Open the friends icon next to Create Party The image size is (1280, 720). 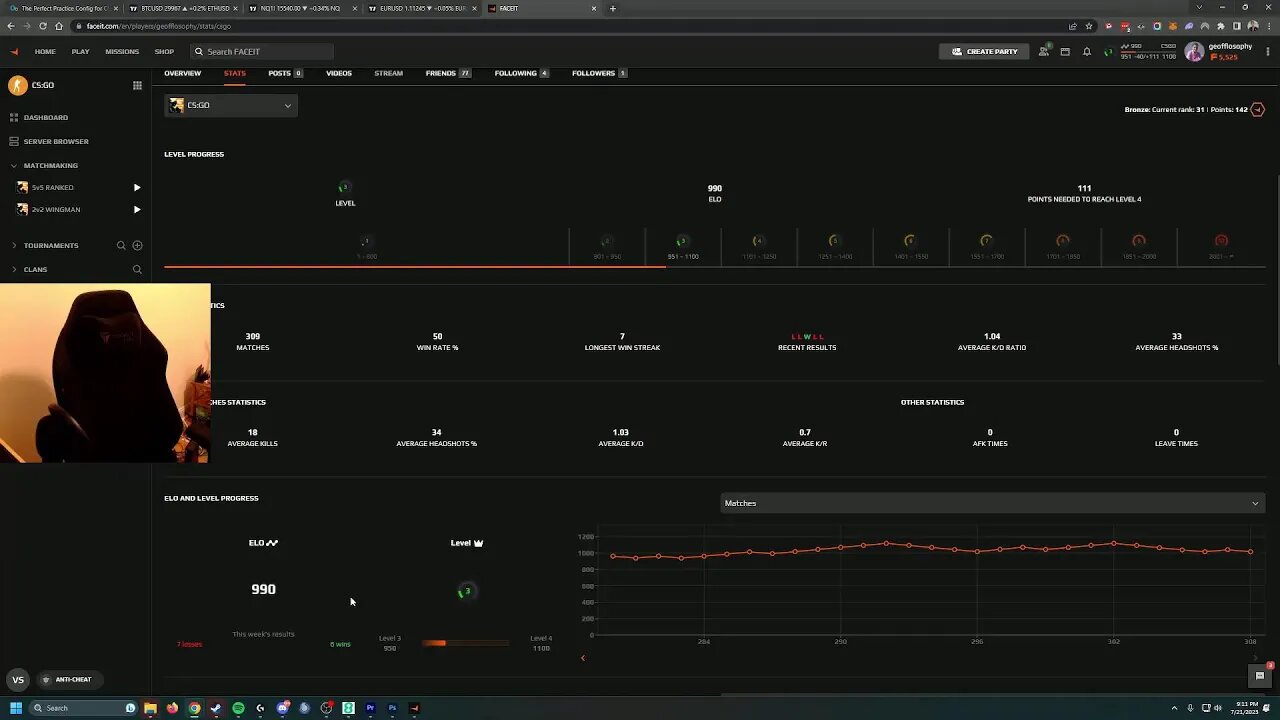1044,51
